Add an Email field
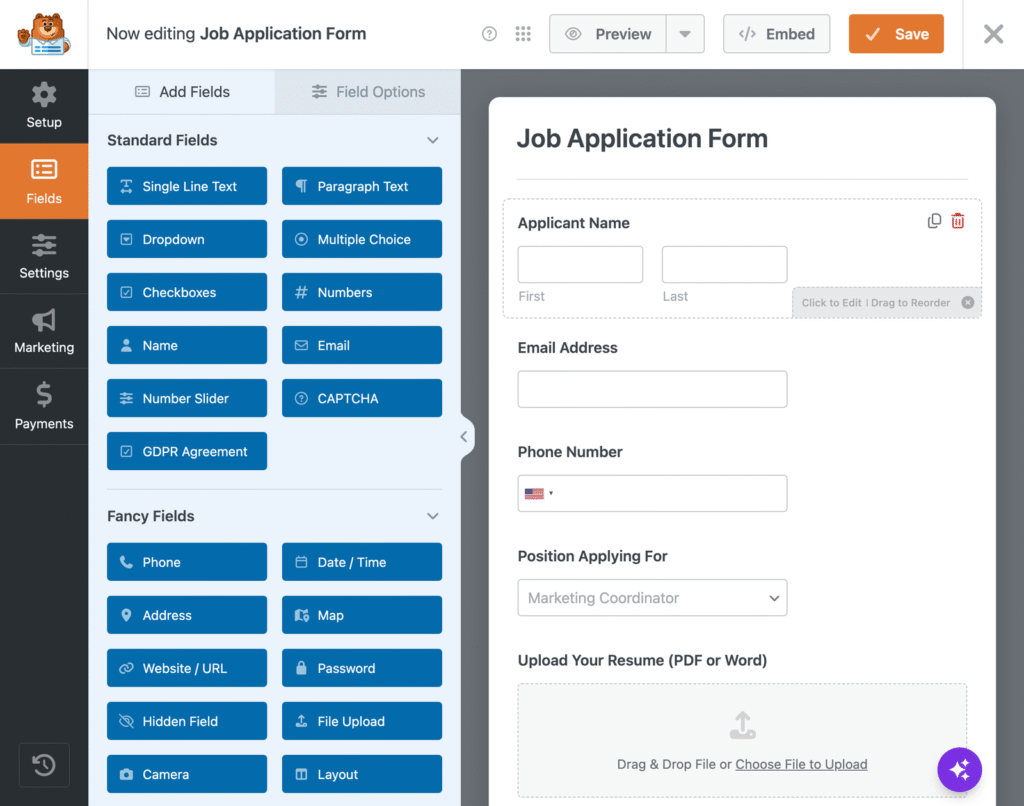1024x806 pixels. (x=362, y=345)
